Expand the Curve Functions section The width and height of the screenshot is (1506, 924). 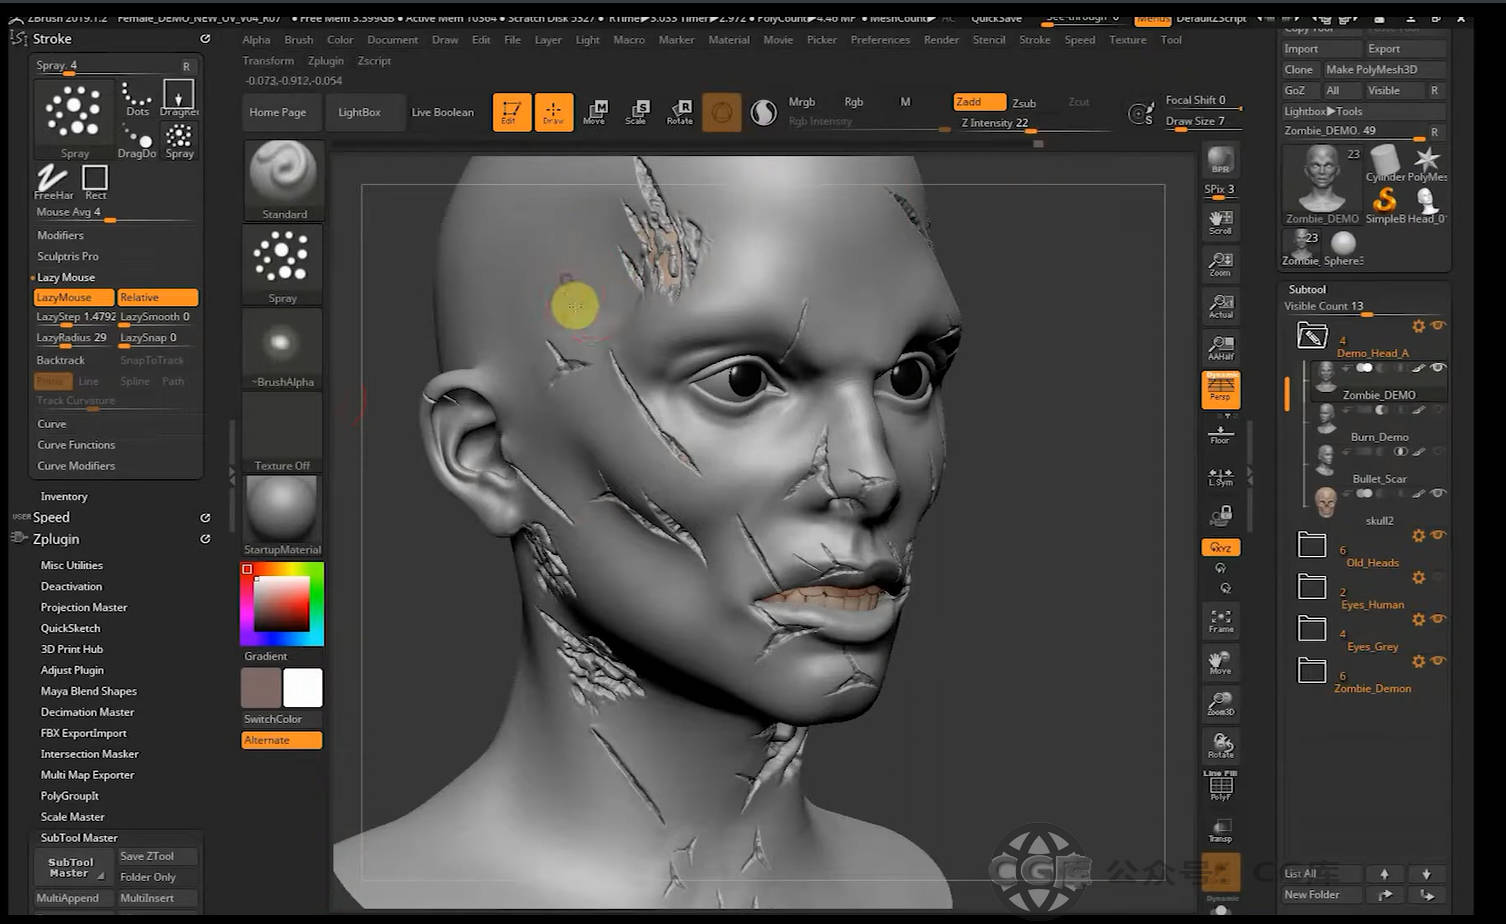coord(76,445)
